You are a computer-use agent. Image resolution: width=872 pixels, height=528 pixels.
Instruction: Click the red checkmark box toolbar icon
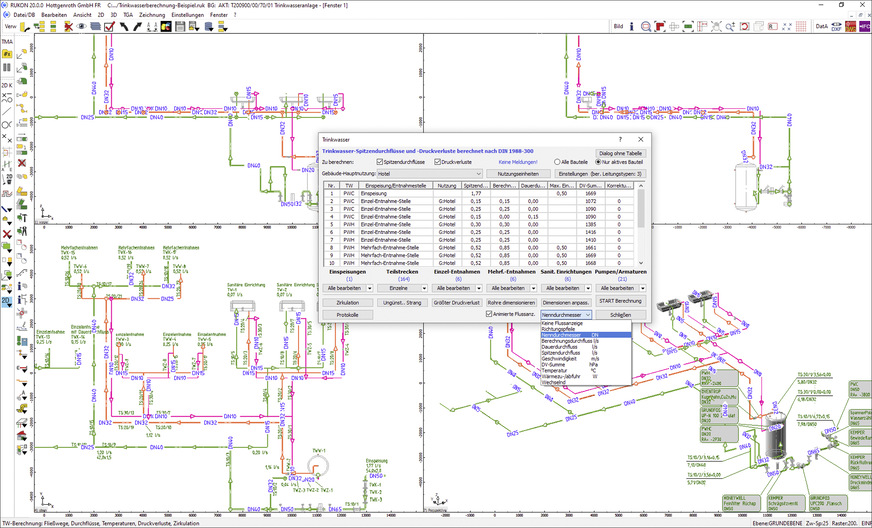coord(108,26)
